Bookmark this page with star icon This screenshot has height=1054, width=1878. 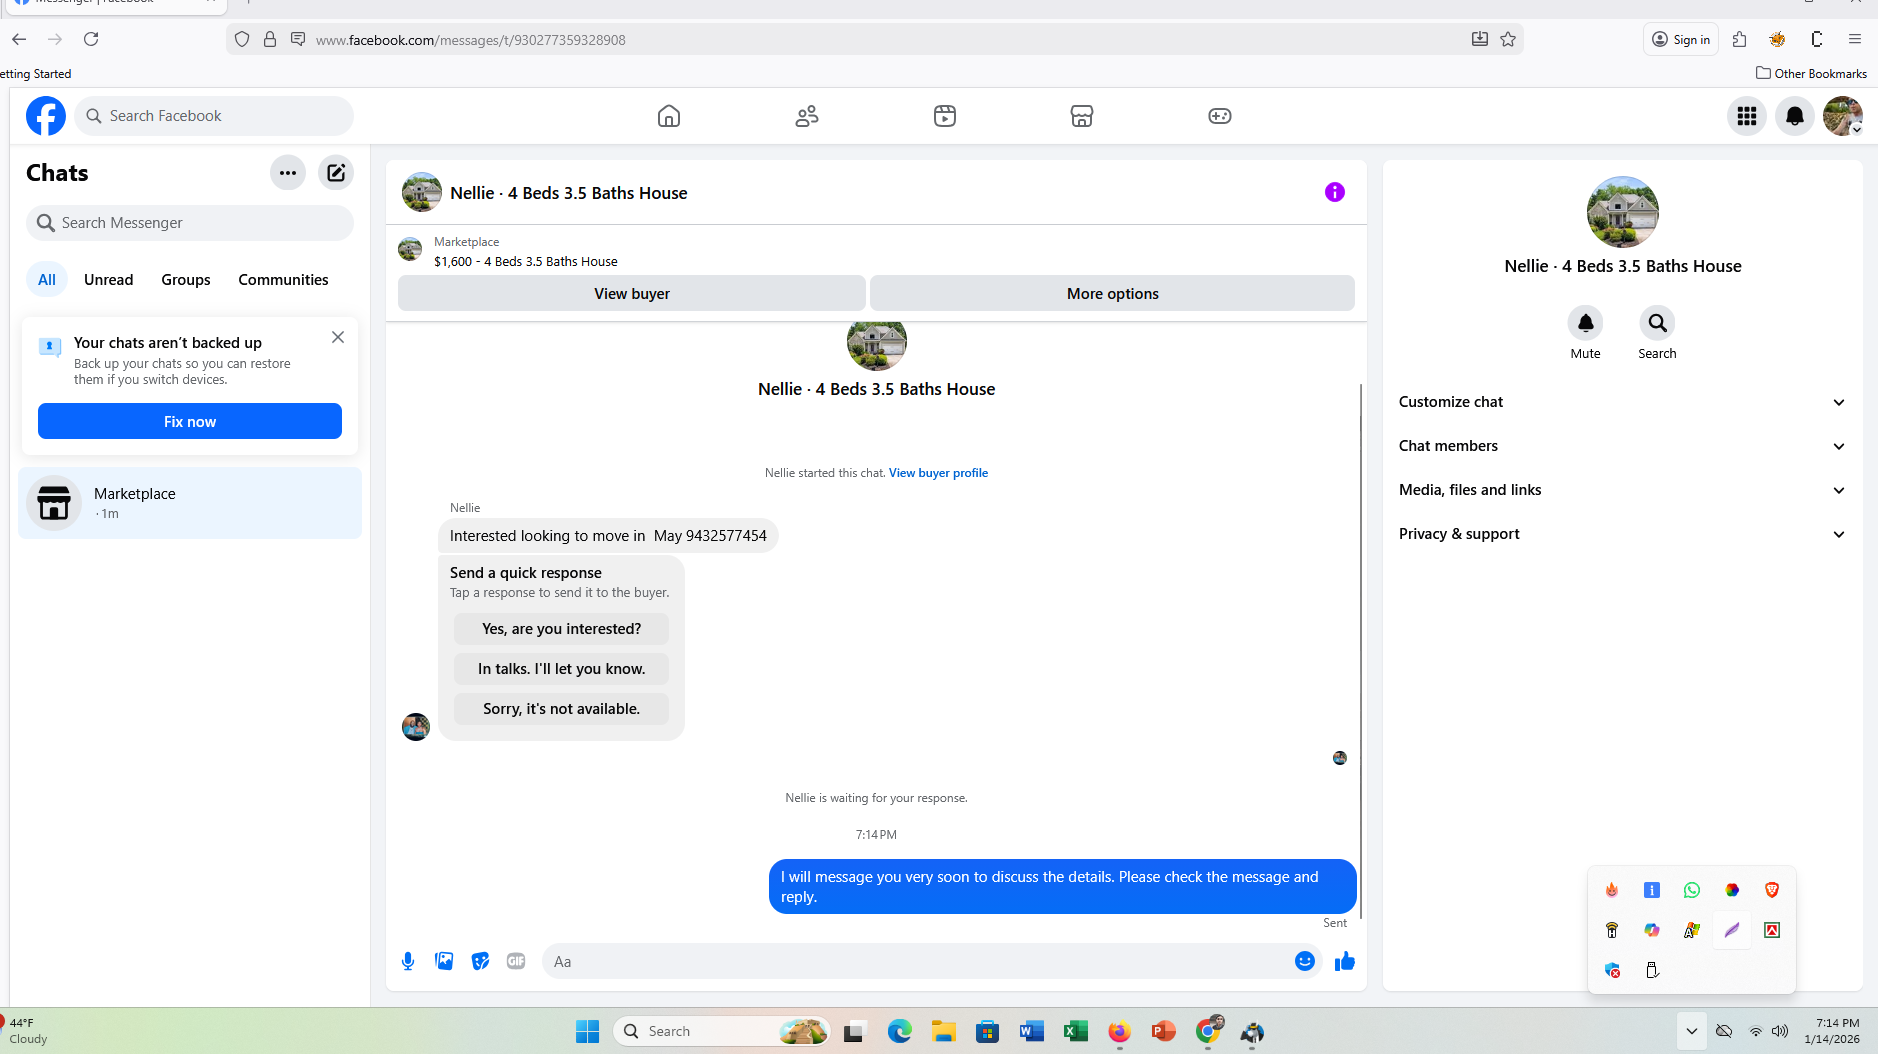1508,39
